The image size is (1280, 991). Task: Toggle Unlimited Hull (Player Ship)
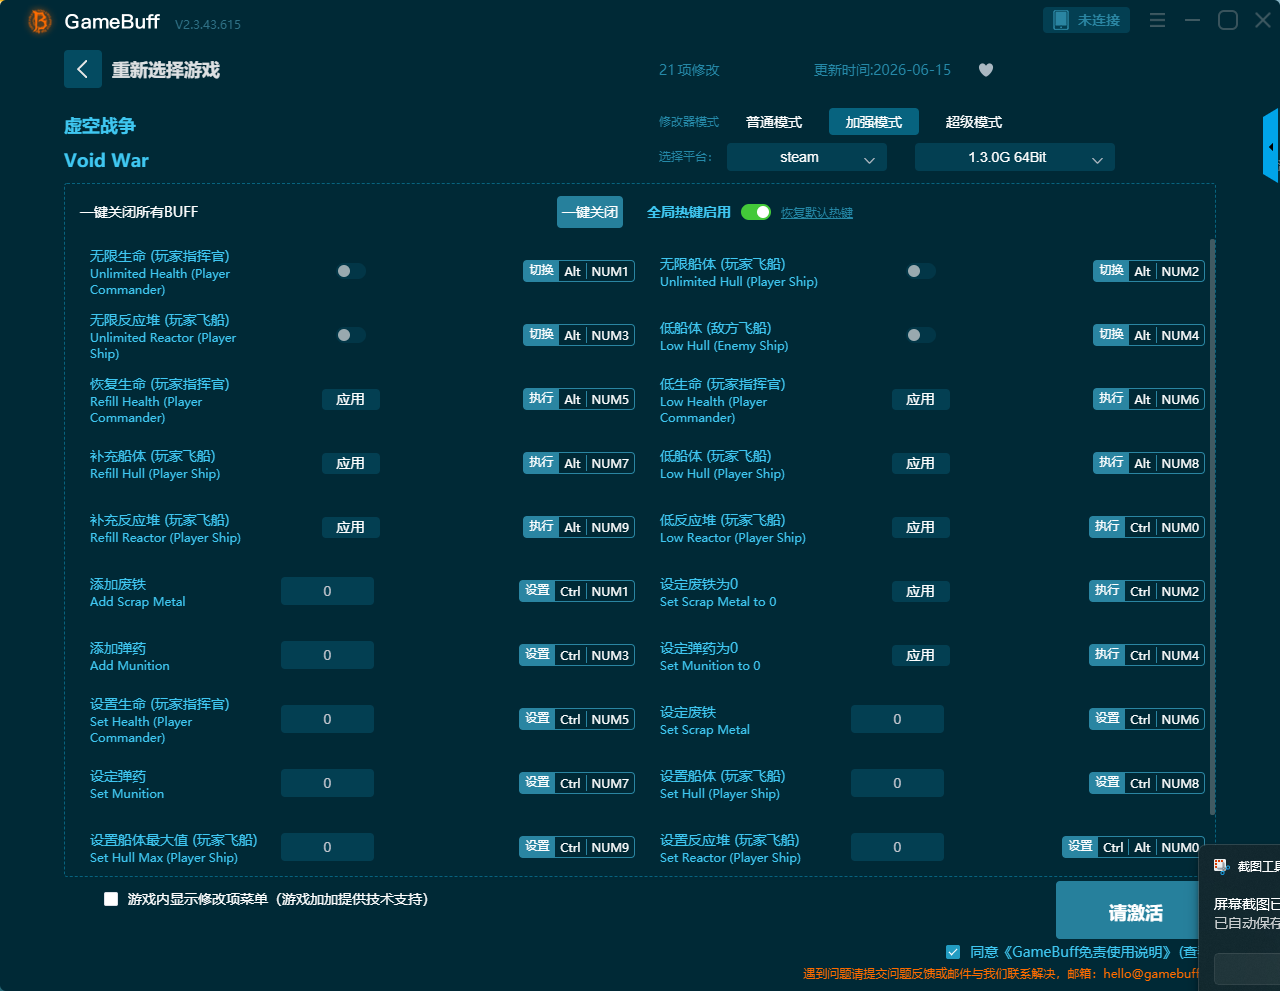(920, 271)
